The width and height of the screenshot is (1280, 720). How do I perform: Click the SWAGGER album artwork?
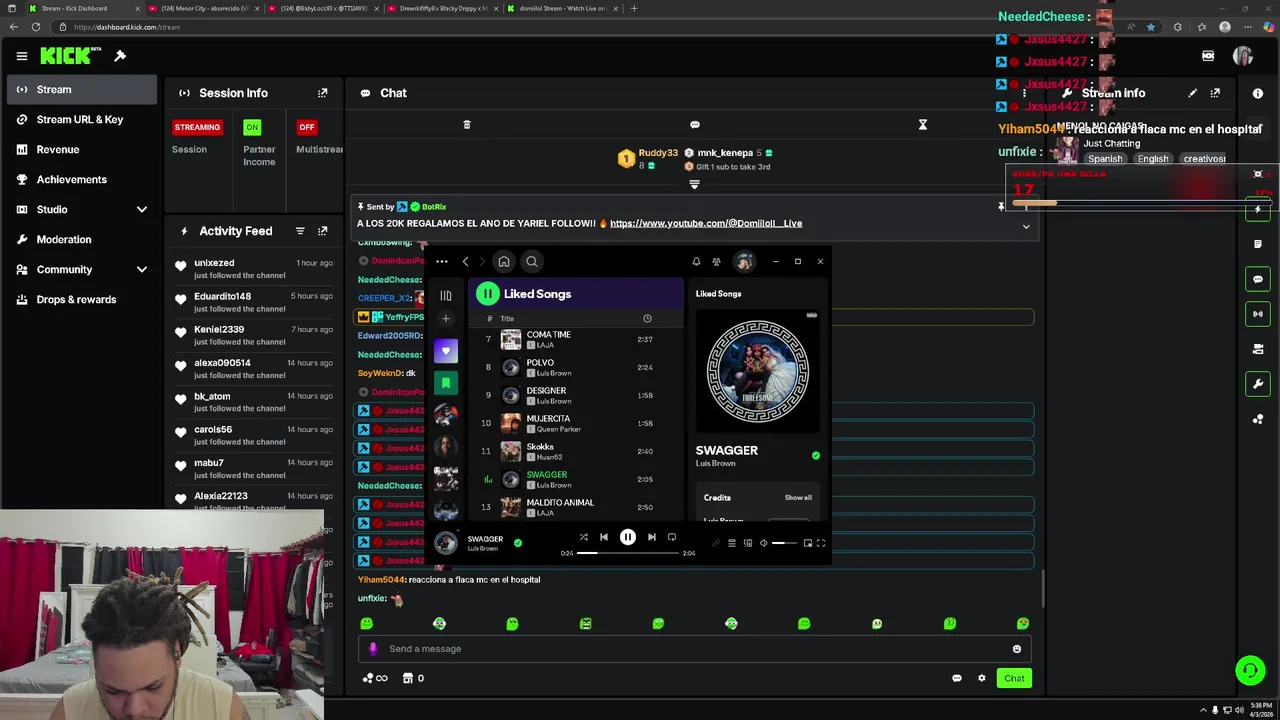(x=758, y=371)
